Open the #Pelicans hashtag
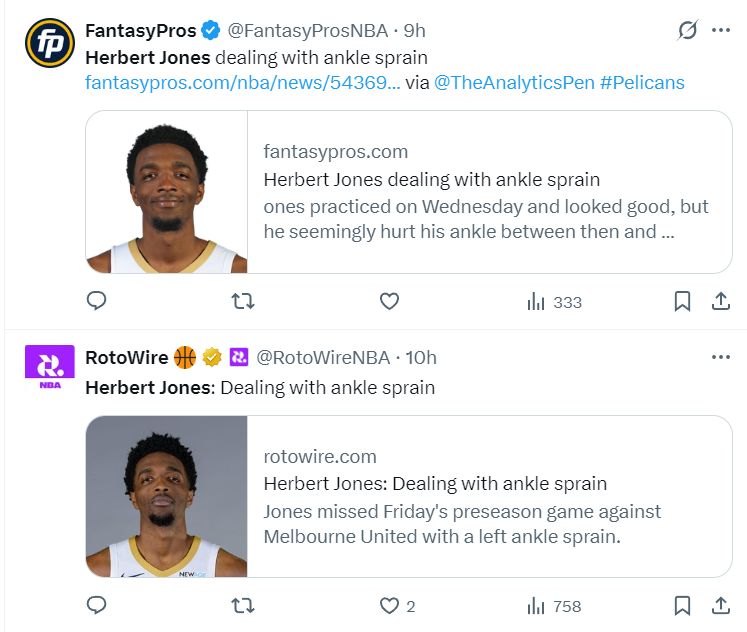This screenshot has height=632, width=747. coord(642,83)
